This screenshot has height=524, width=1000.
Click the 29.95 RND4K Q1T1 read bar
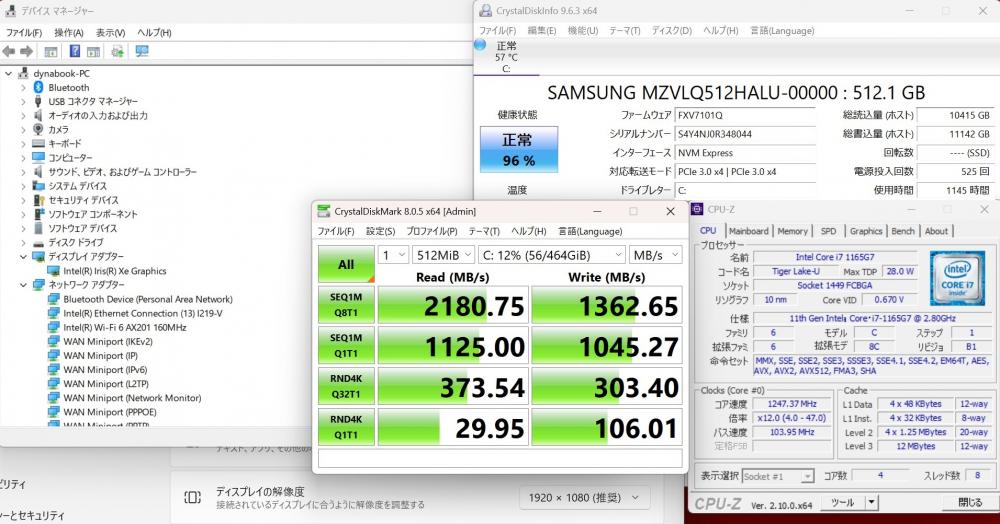pyautogui.click(x=453, y=427)
